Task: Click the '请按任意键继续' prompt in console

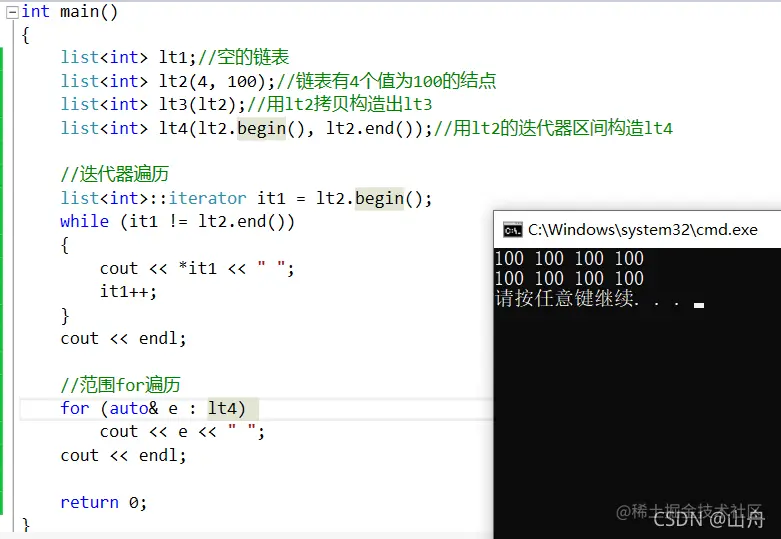Action: [x=564, y=298]
